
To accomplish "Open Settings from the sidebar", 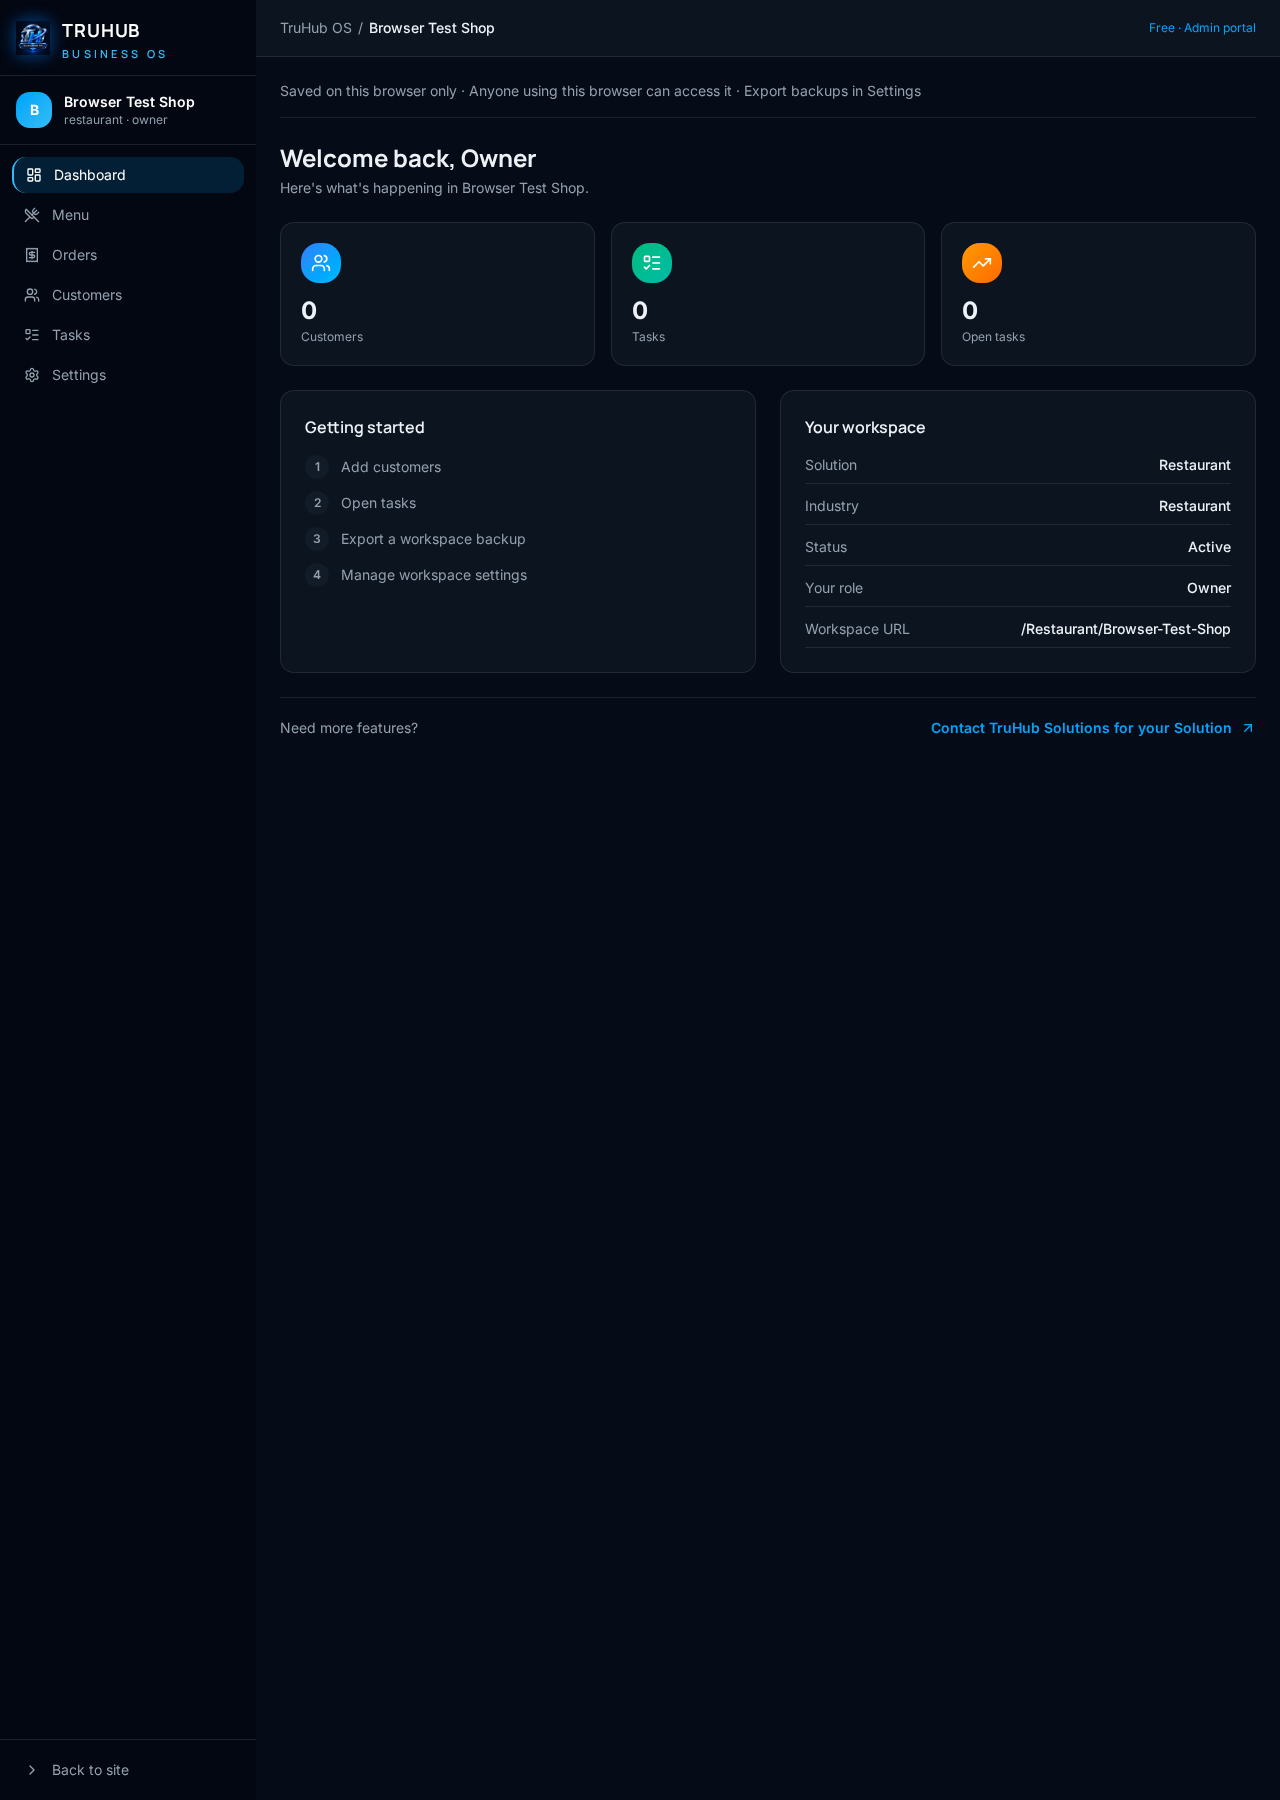I will click(x=128, y=375).
